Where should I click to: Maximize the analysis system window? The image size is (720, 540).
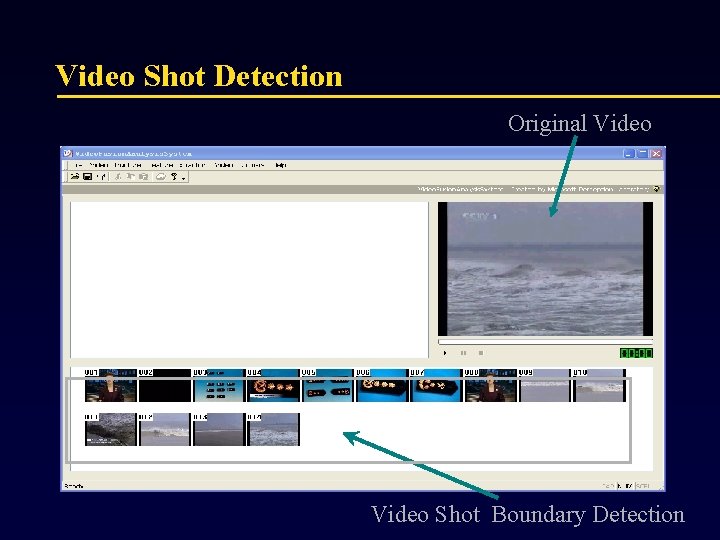click(642, 153)
